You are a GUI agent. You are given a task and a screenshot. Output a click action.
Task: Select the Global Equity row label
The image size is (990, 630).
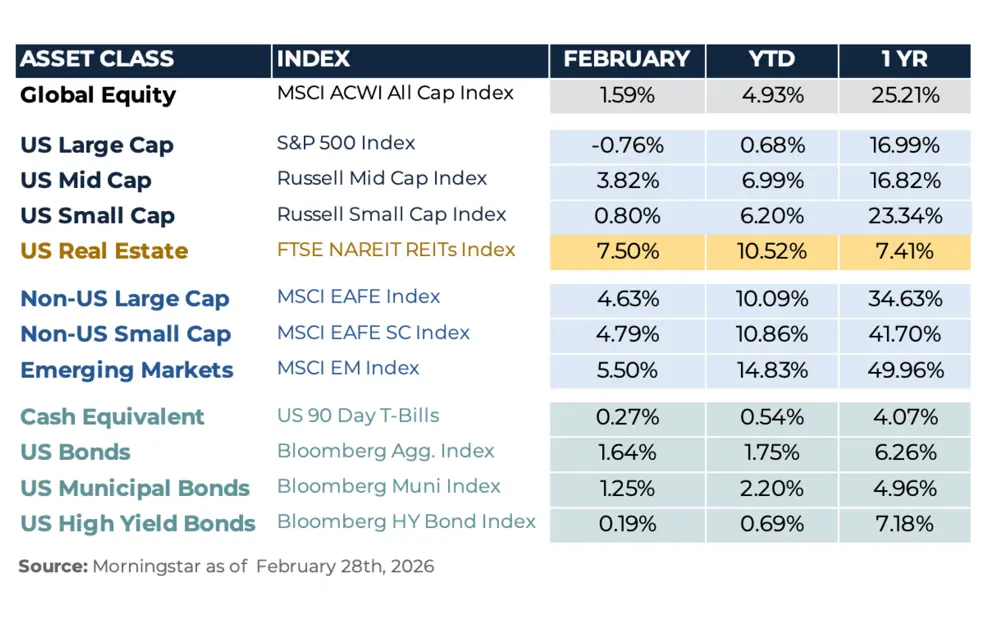point(98,95)
